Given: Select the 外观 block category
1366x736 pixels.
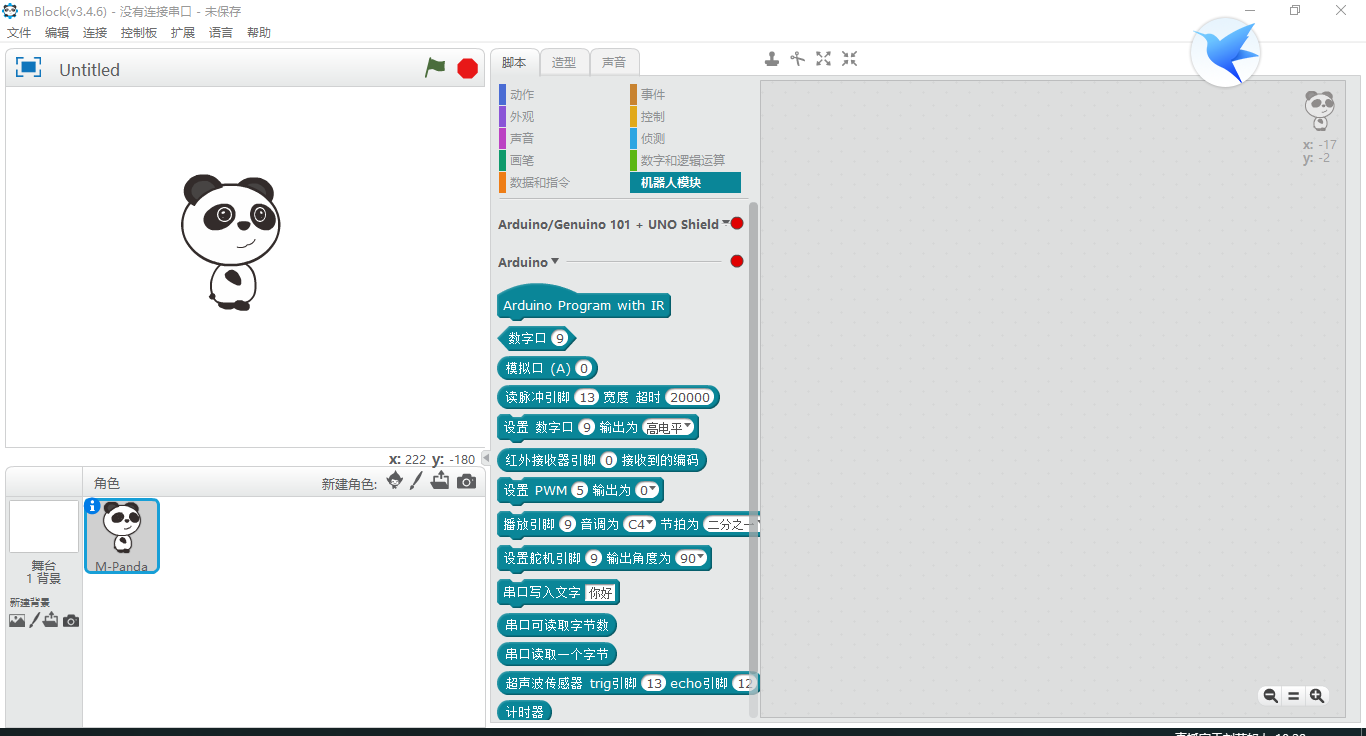Looking at the screenshot, I should pos(521,117).
